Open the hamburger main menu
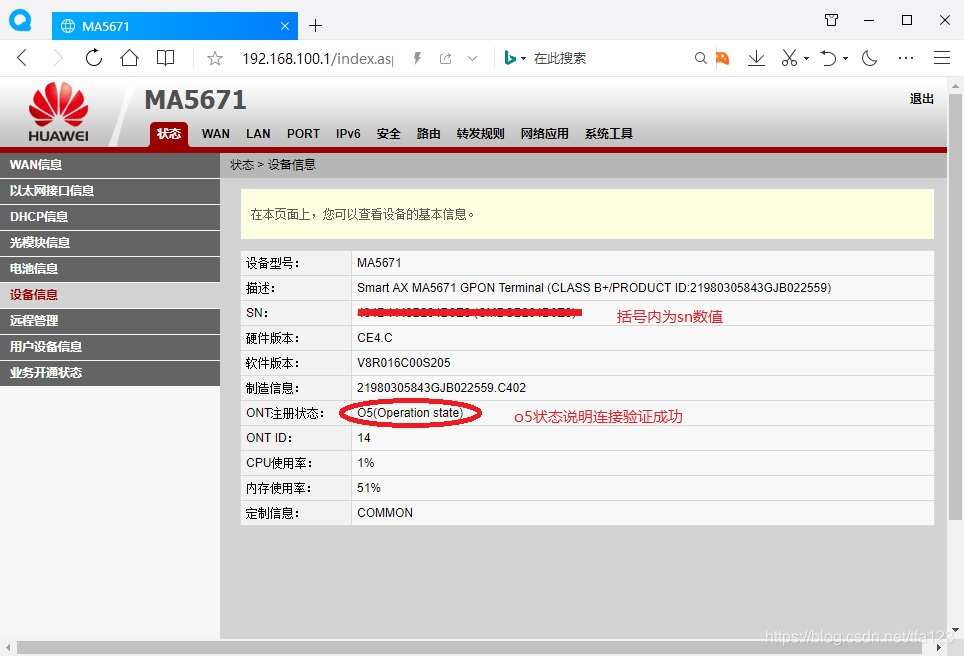The width and height of the screenshot is (964, 656). pos(942,58)
